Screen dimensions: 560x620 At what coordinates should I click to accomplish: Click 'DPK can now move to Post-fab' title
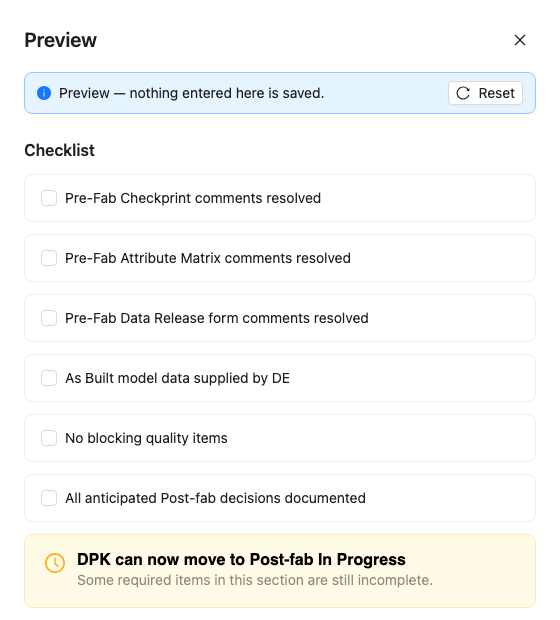241,560
